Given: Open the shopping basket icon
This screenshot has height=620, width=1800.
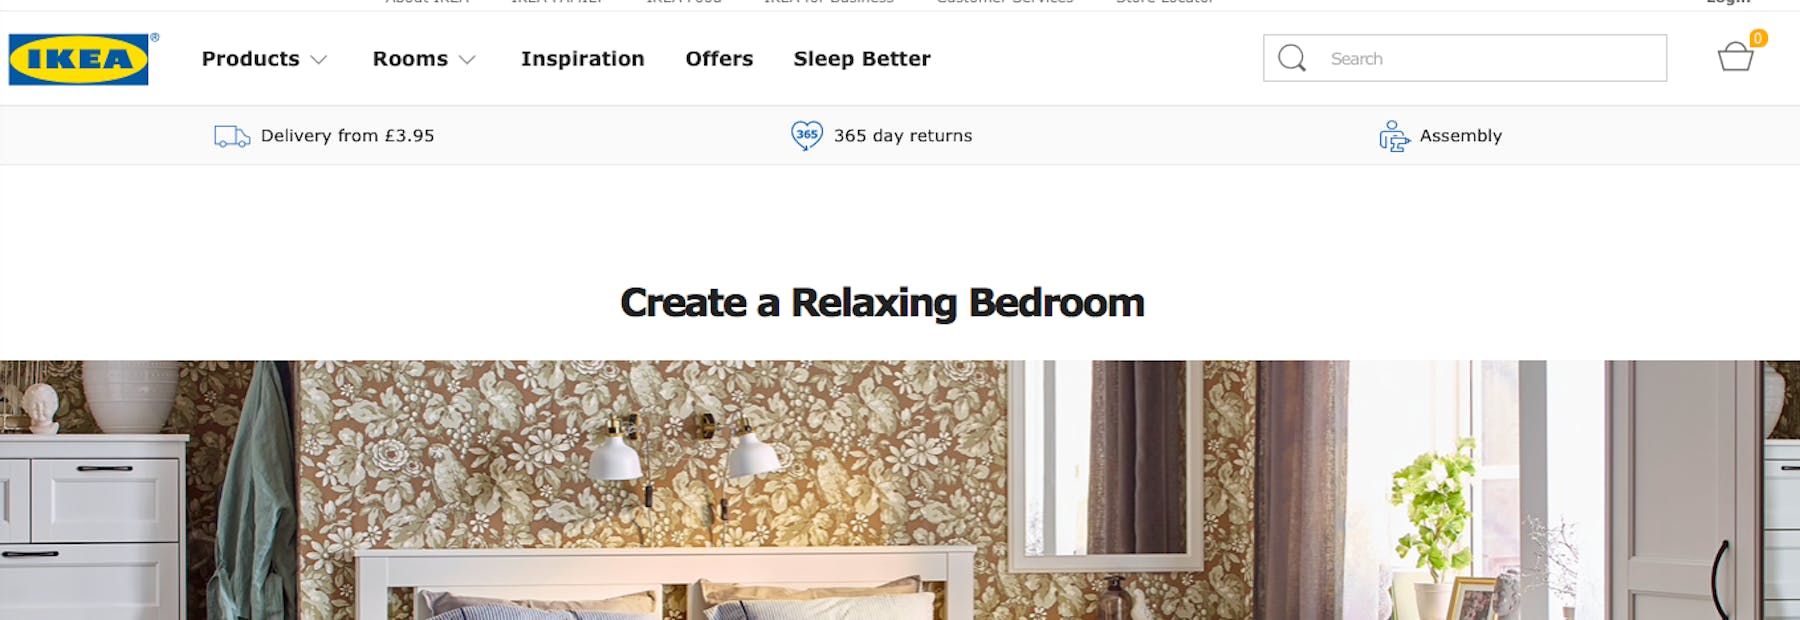Looking at the screenshot, I should tap(1735, 58).
